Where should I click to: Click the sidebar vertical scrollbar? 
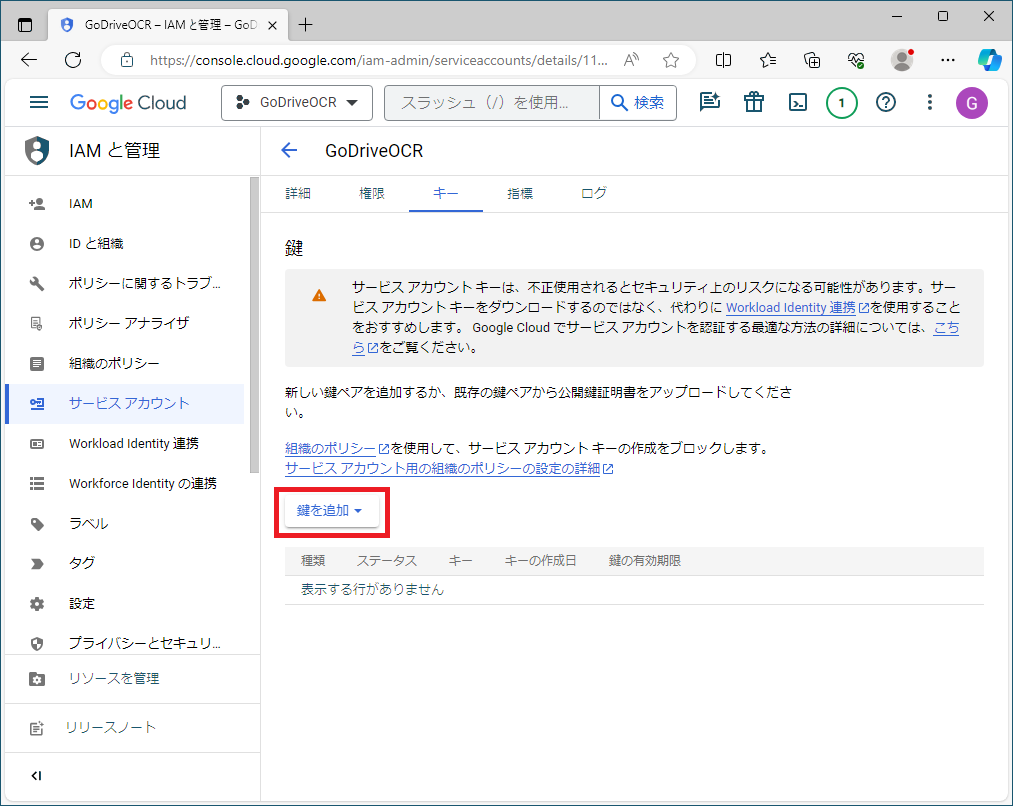[254, 325]
